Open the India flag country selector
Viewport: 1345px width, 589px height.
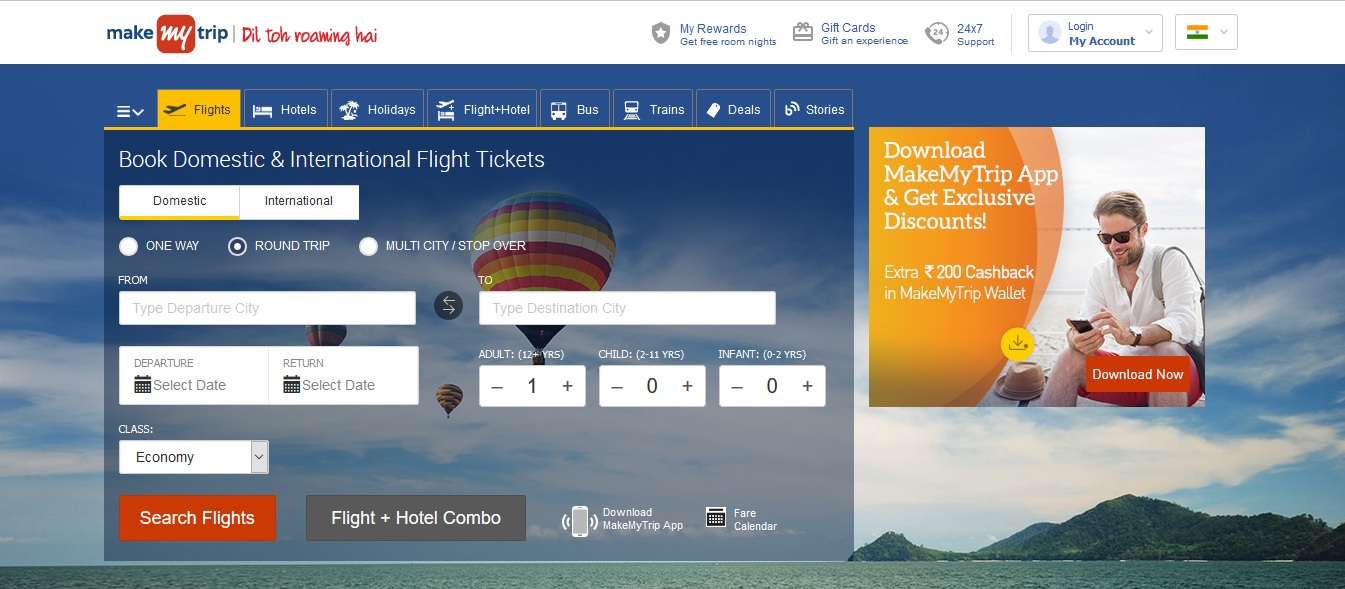(1207, 33)
